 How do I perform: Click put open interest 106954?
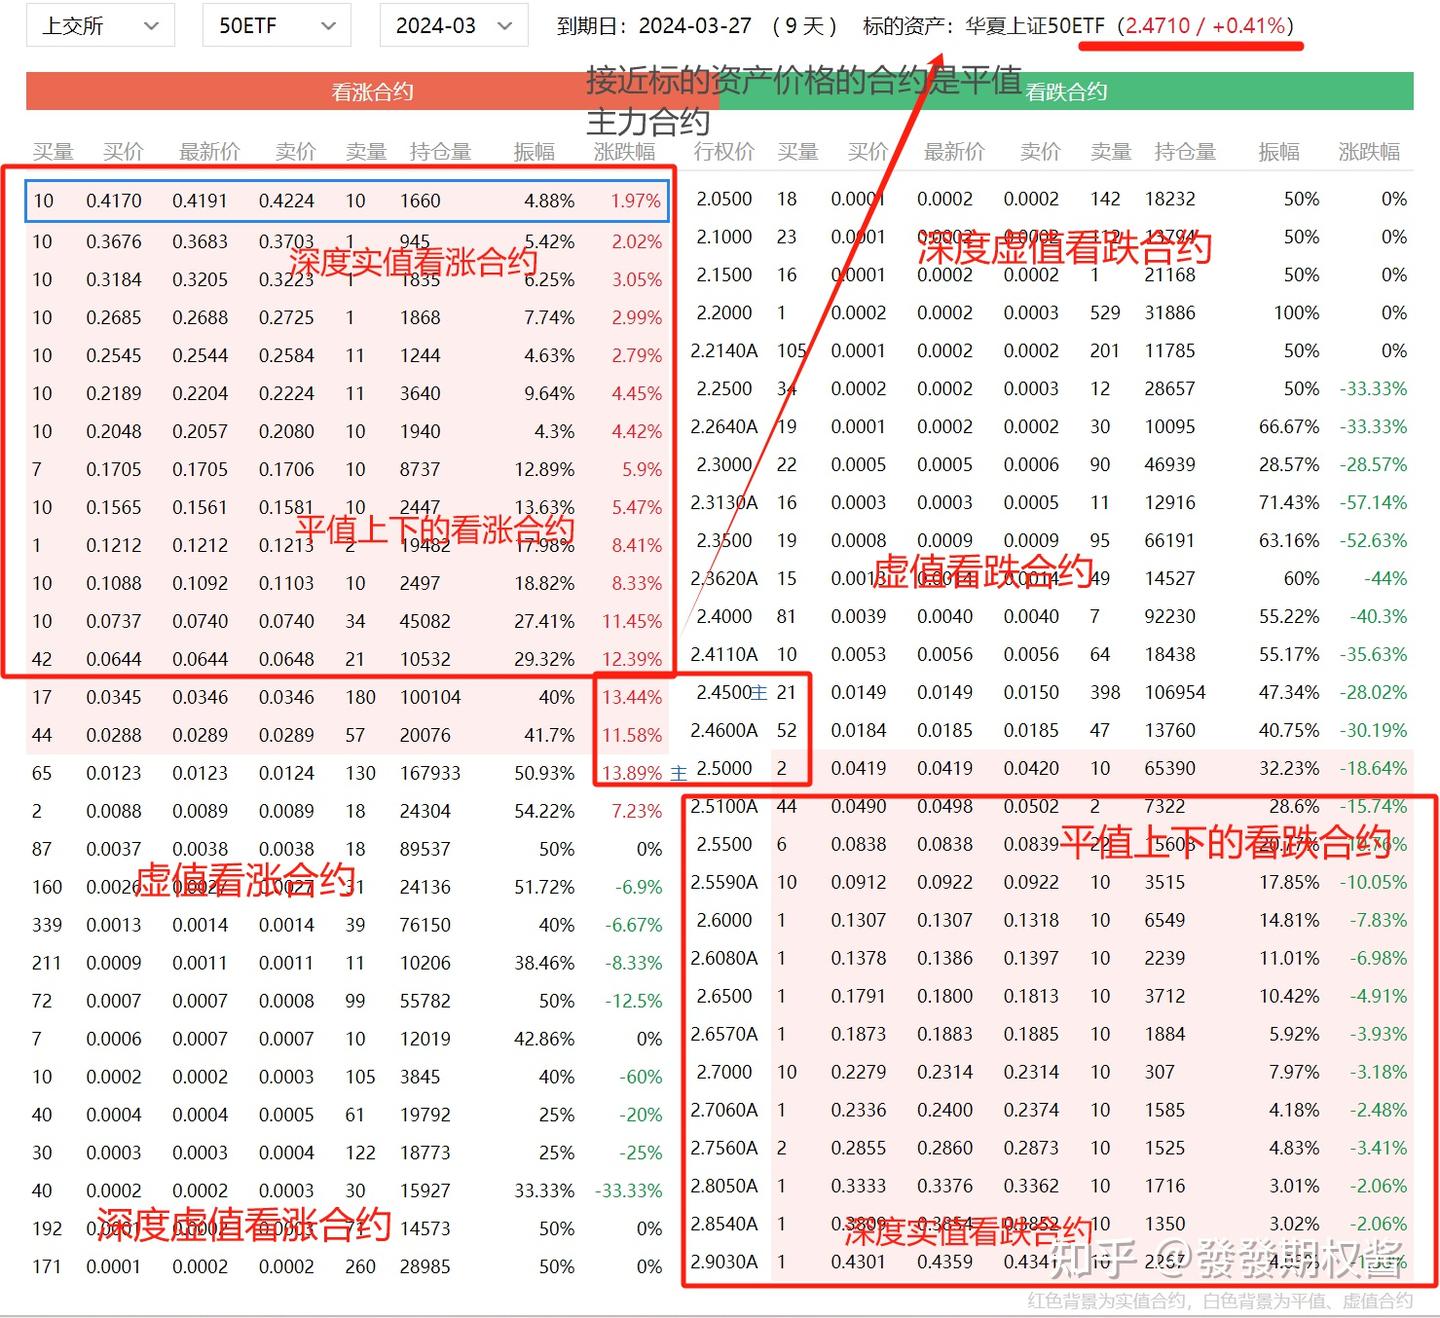(x=1175, y=692)
